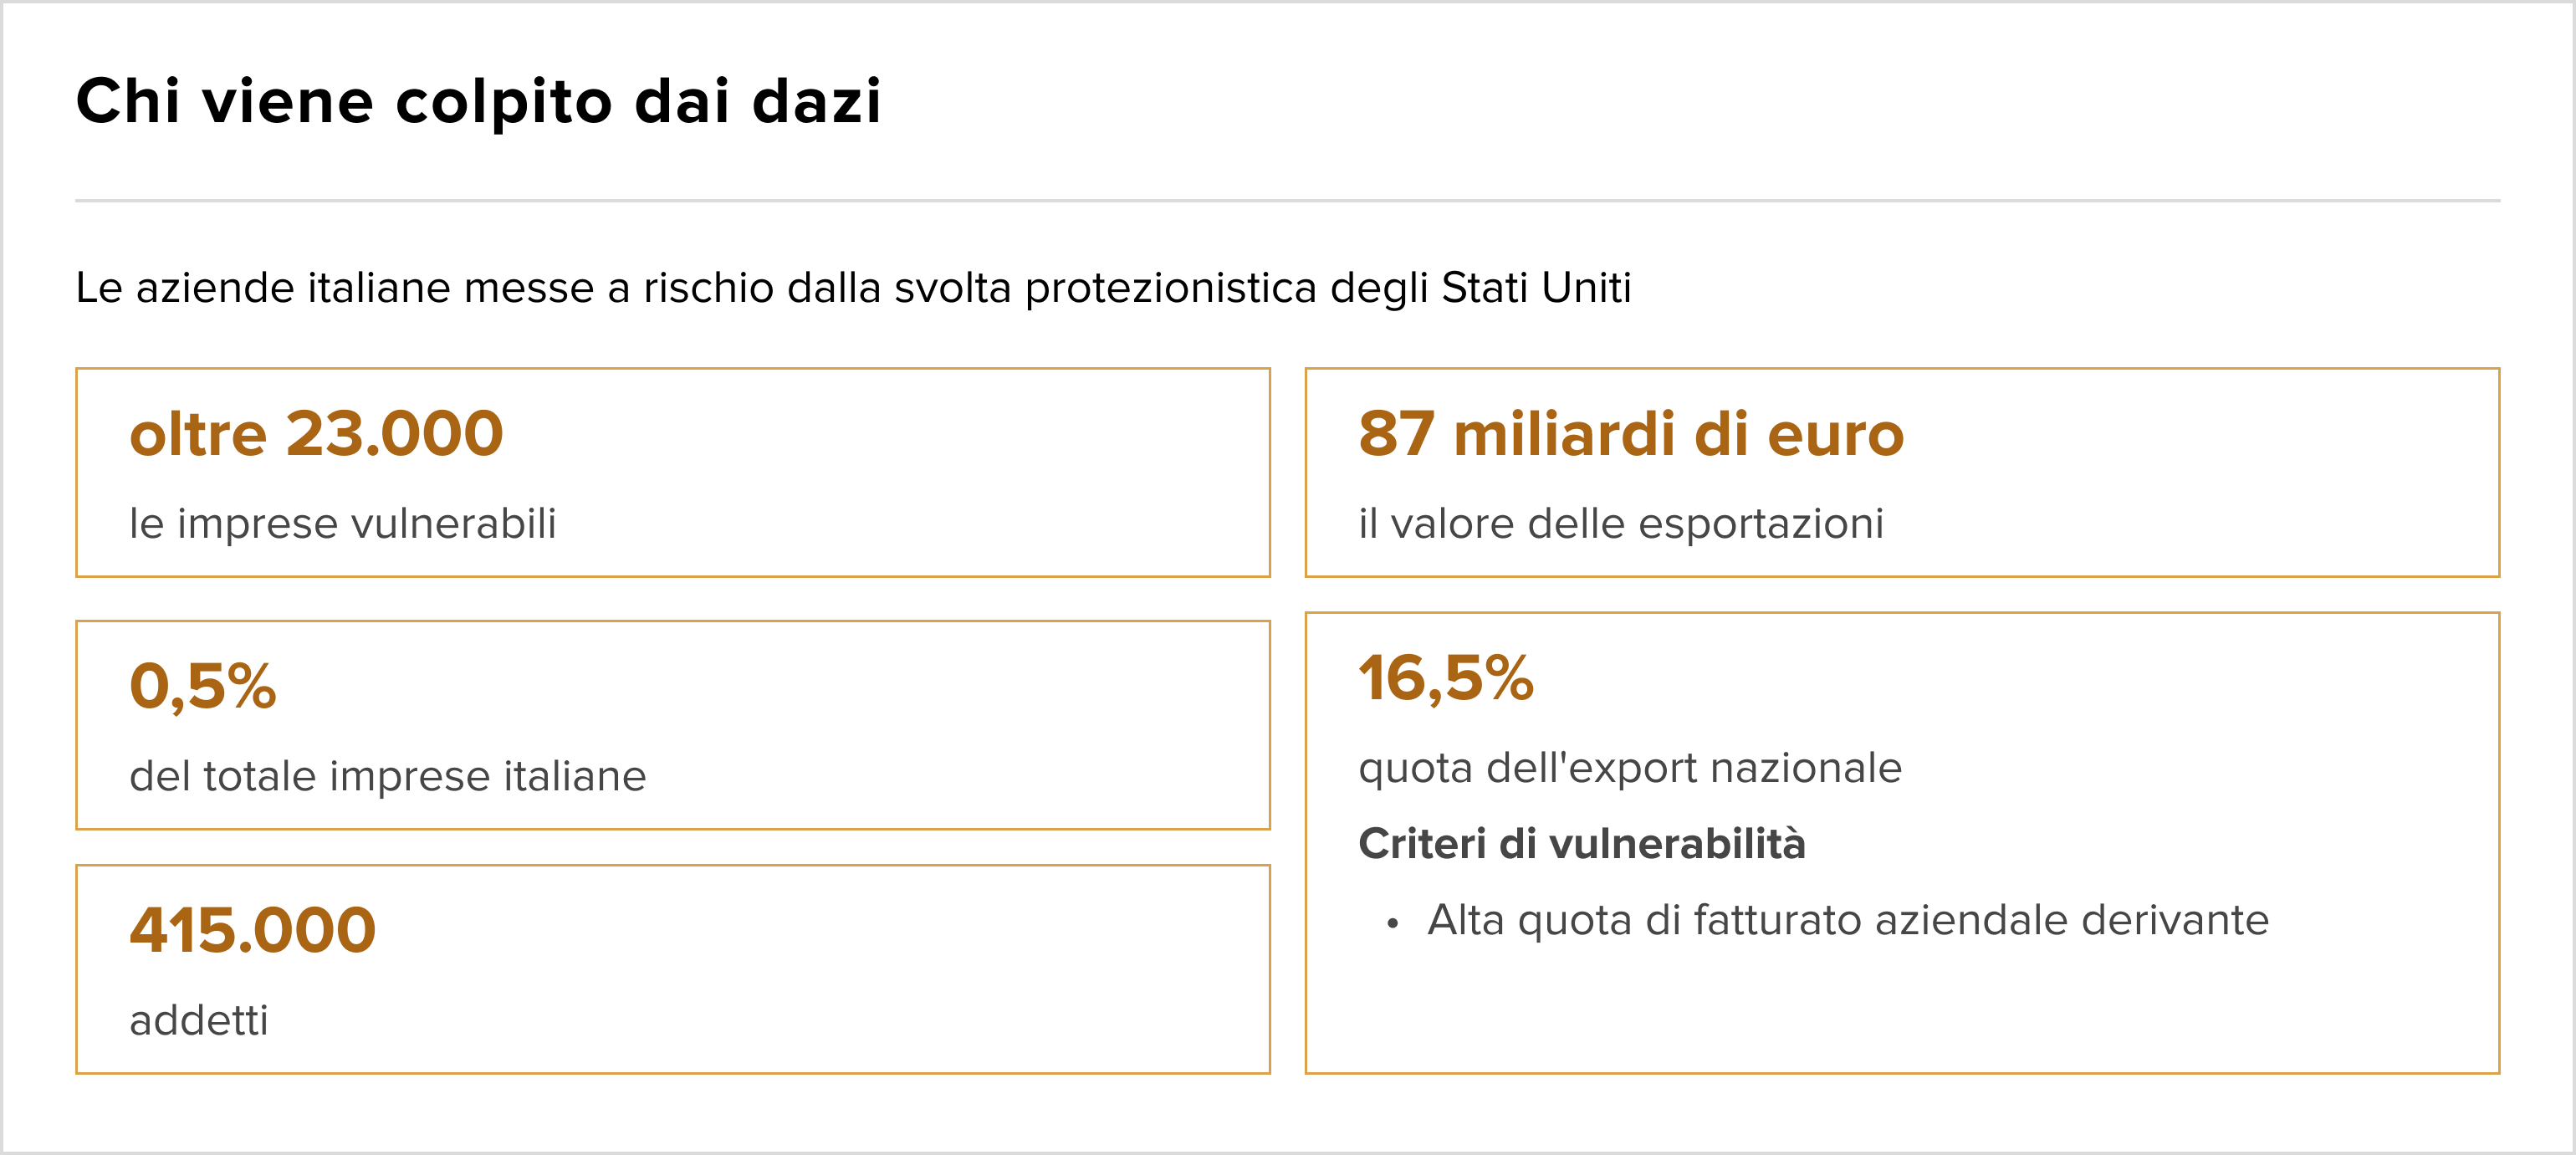Click "quota dell'export nazionale" text

pos(1630,768)
